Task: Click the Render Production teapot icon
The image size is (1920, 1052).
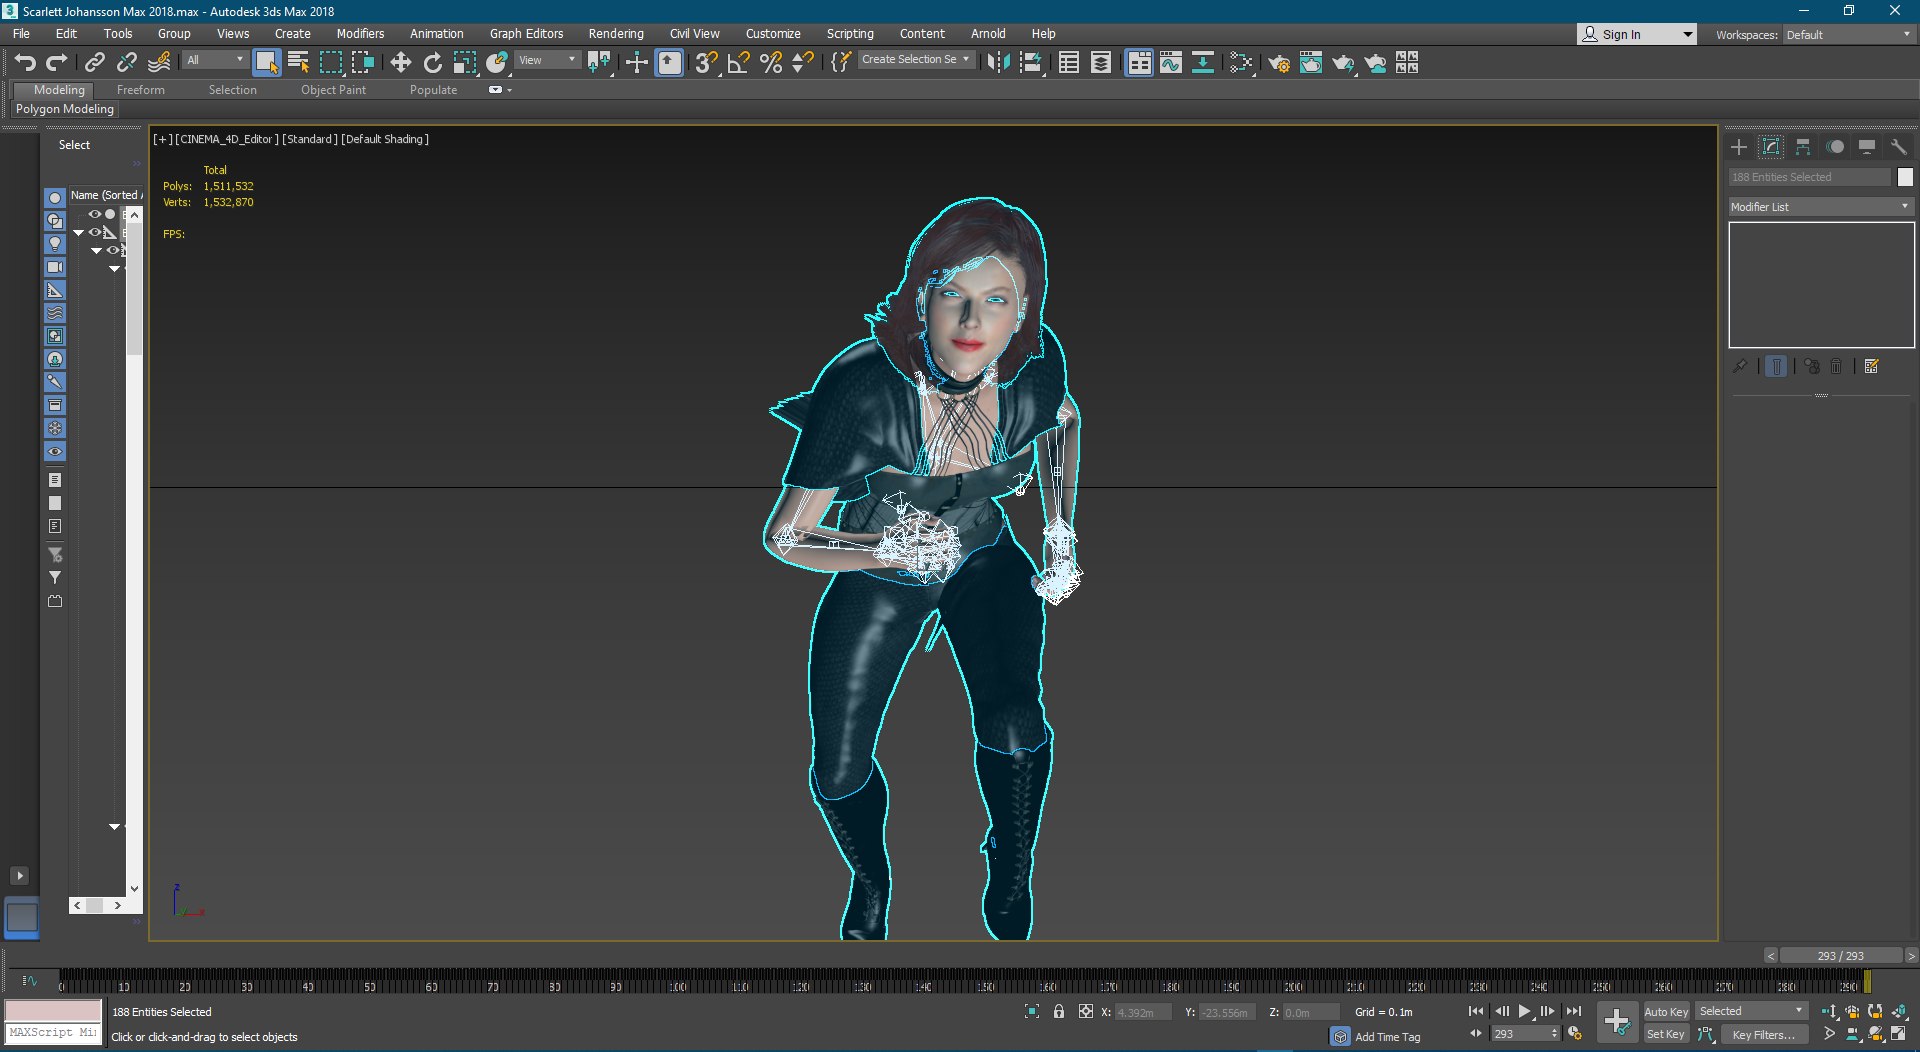Action: tap(1343, 62)
